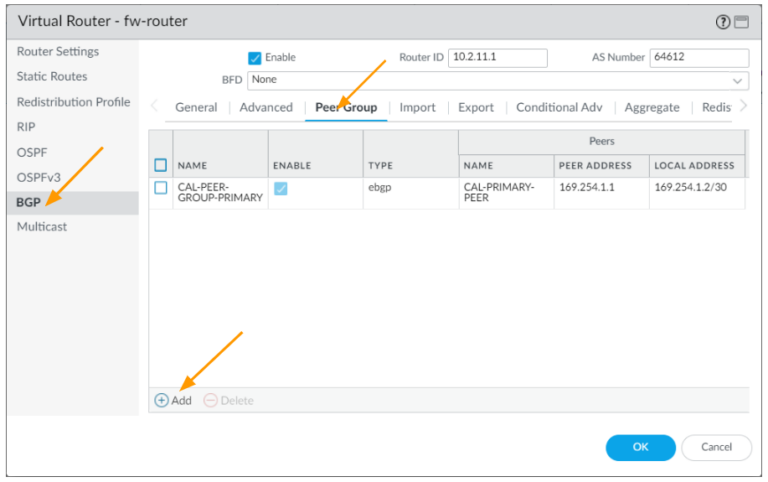This screenshot has height=482, width=768.
Task: Click the ENABLE column header
Action: pos(292,166)
